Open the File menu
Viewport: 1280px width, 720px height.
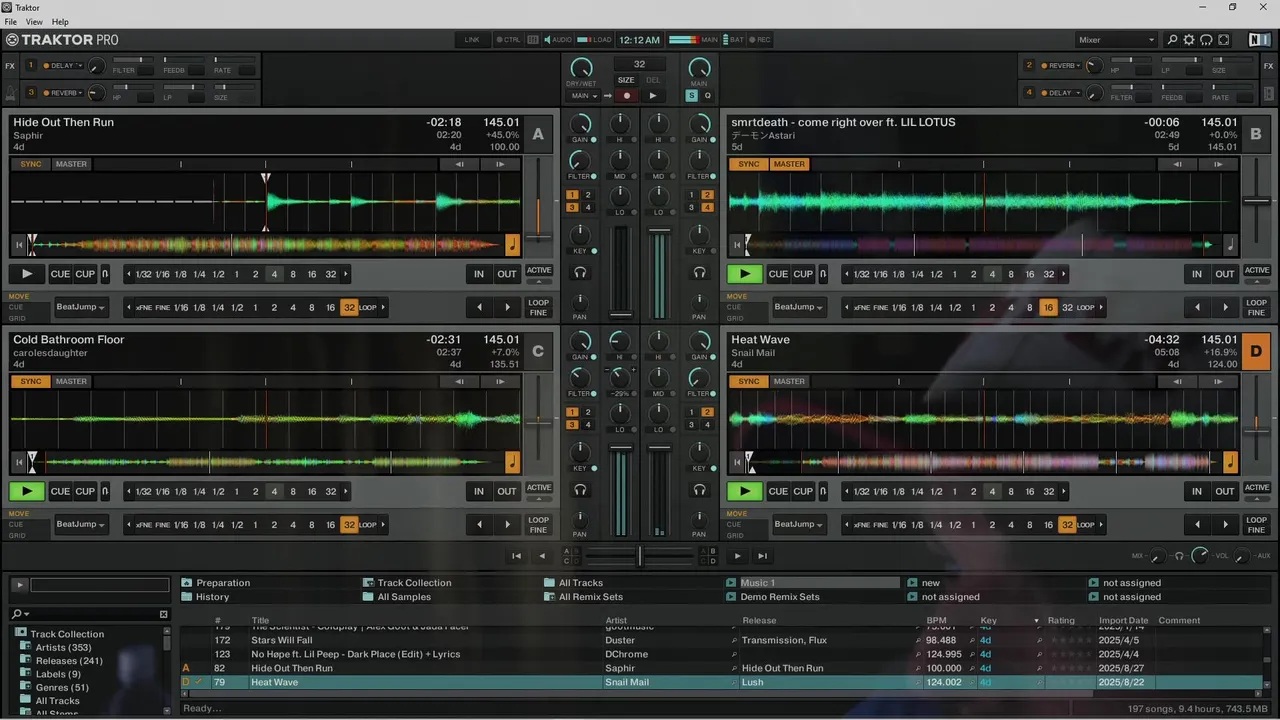10,22
